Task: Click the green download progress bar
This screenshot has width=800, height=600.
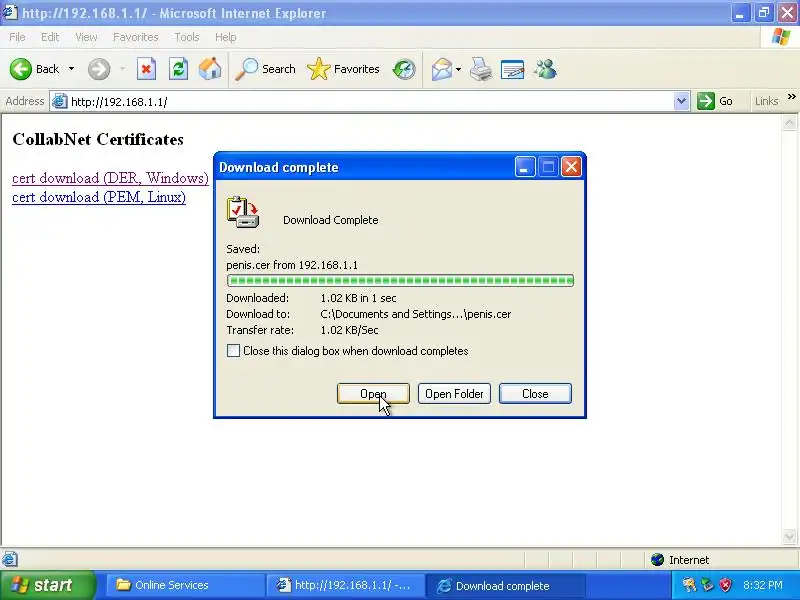Action: coord(400,281)
